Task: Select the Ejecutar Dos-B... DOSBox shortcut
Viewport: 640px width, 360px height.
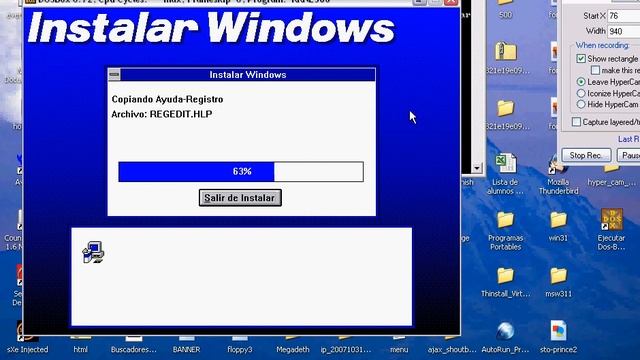Action: click(x=611, y=229)
